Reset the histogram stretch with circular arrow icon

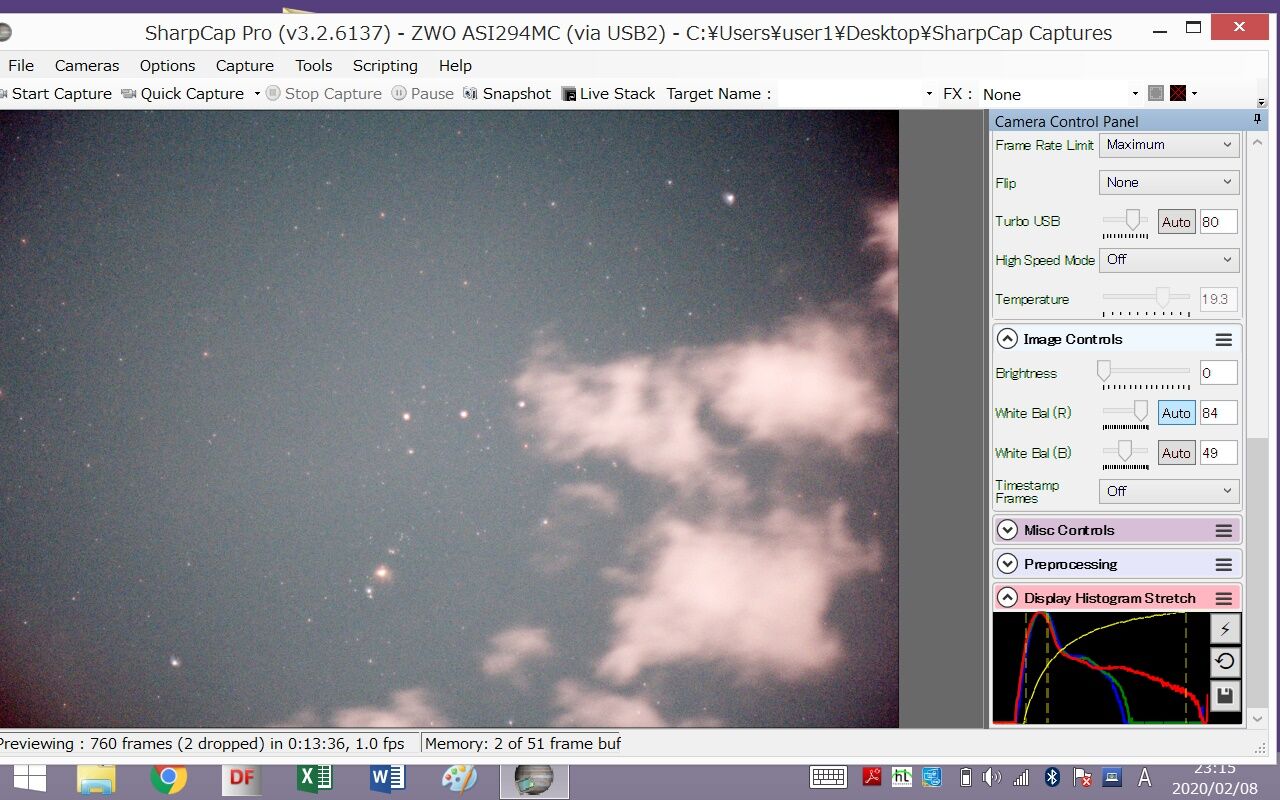1225,661
